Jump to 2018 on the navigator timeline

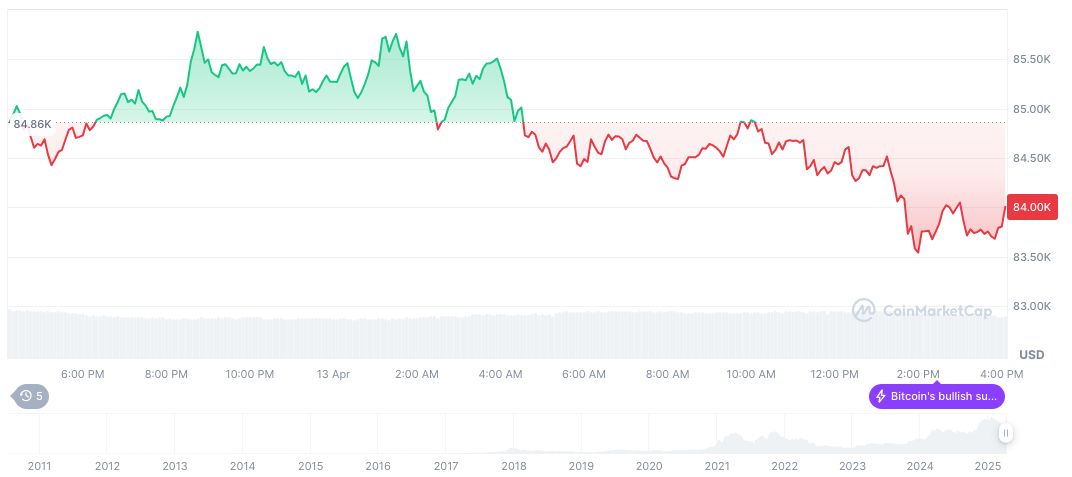click(x=514, y=466)
